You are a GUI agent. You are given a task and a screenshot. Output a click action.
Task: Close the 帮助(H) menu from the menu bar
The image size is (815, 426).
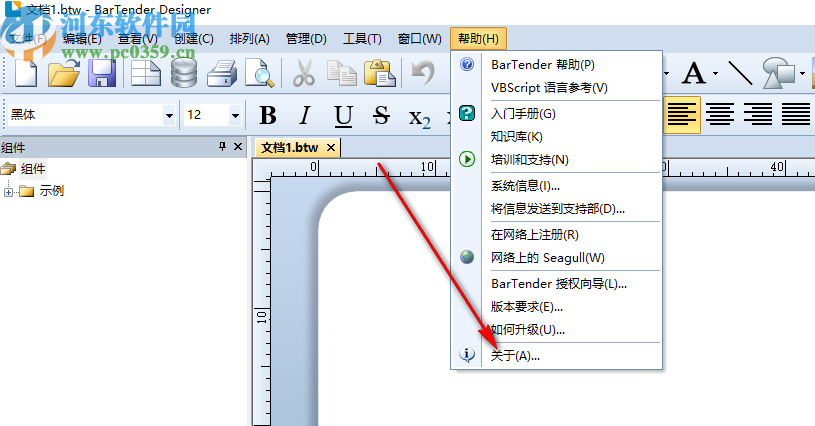tap(478, 39)
